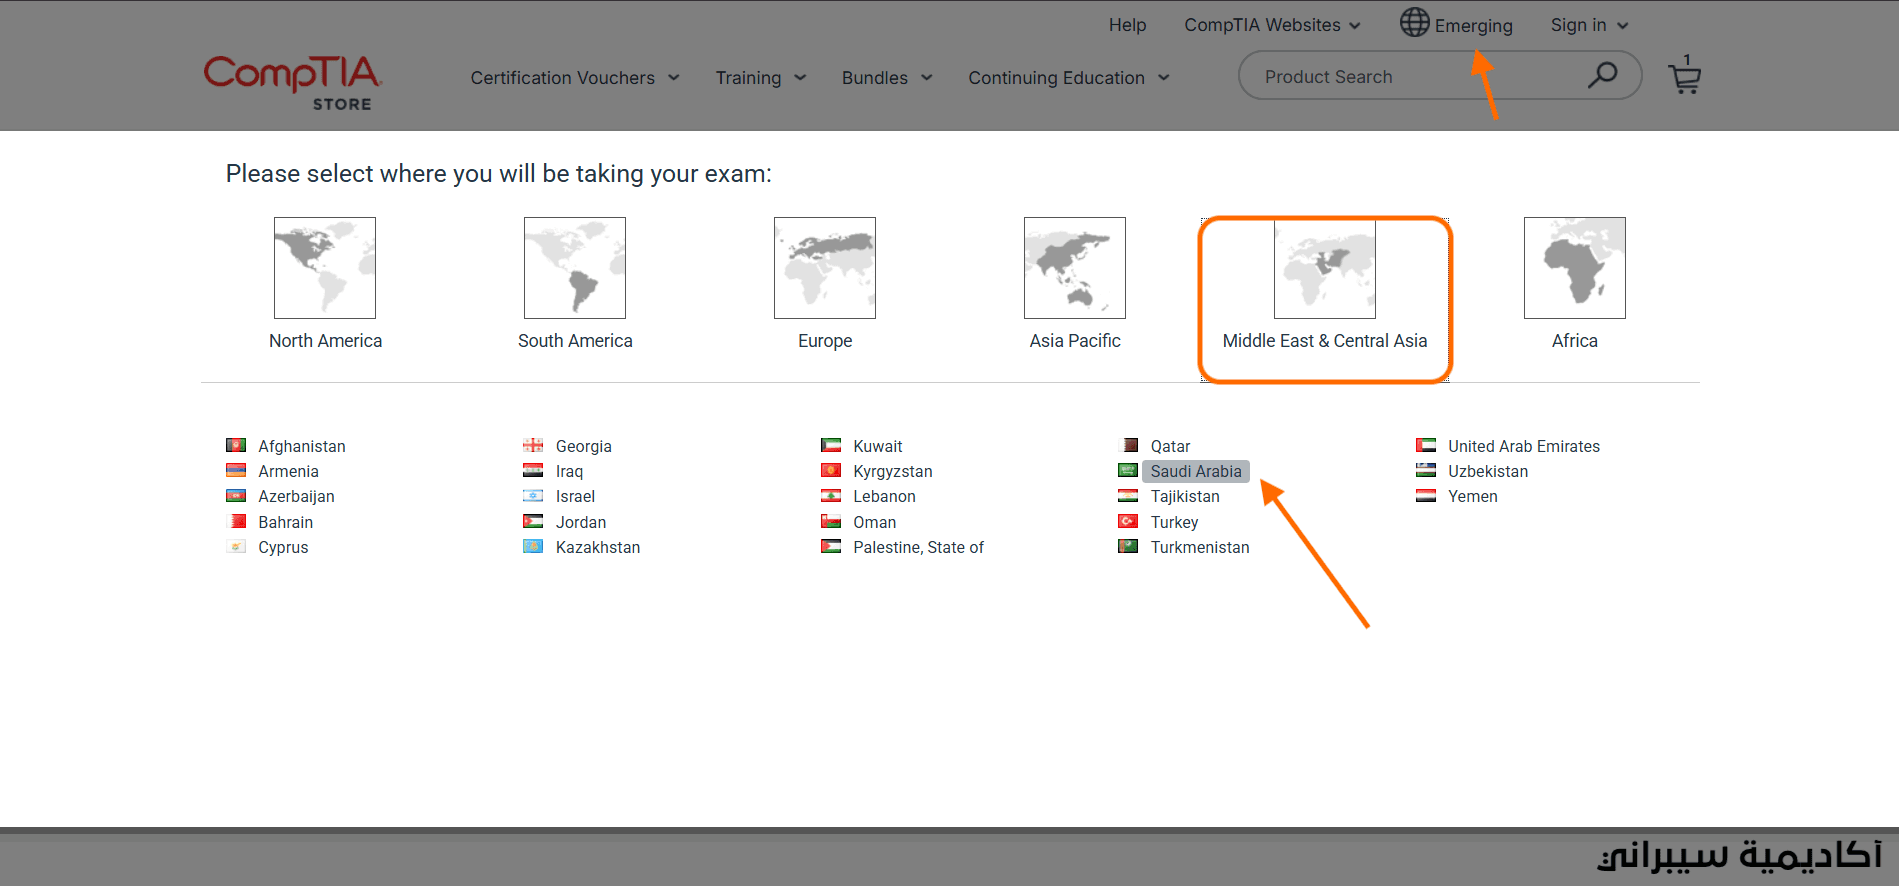Click the Georgia flag icon
The image size is (1899, 886).
point(533,445)
